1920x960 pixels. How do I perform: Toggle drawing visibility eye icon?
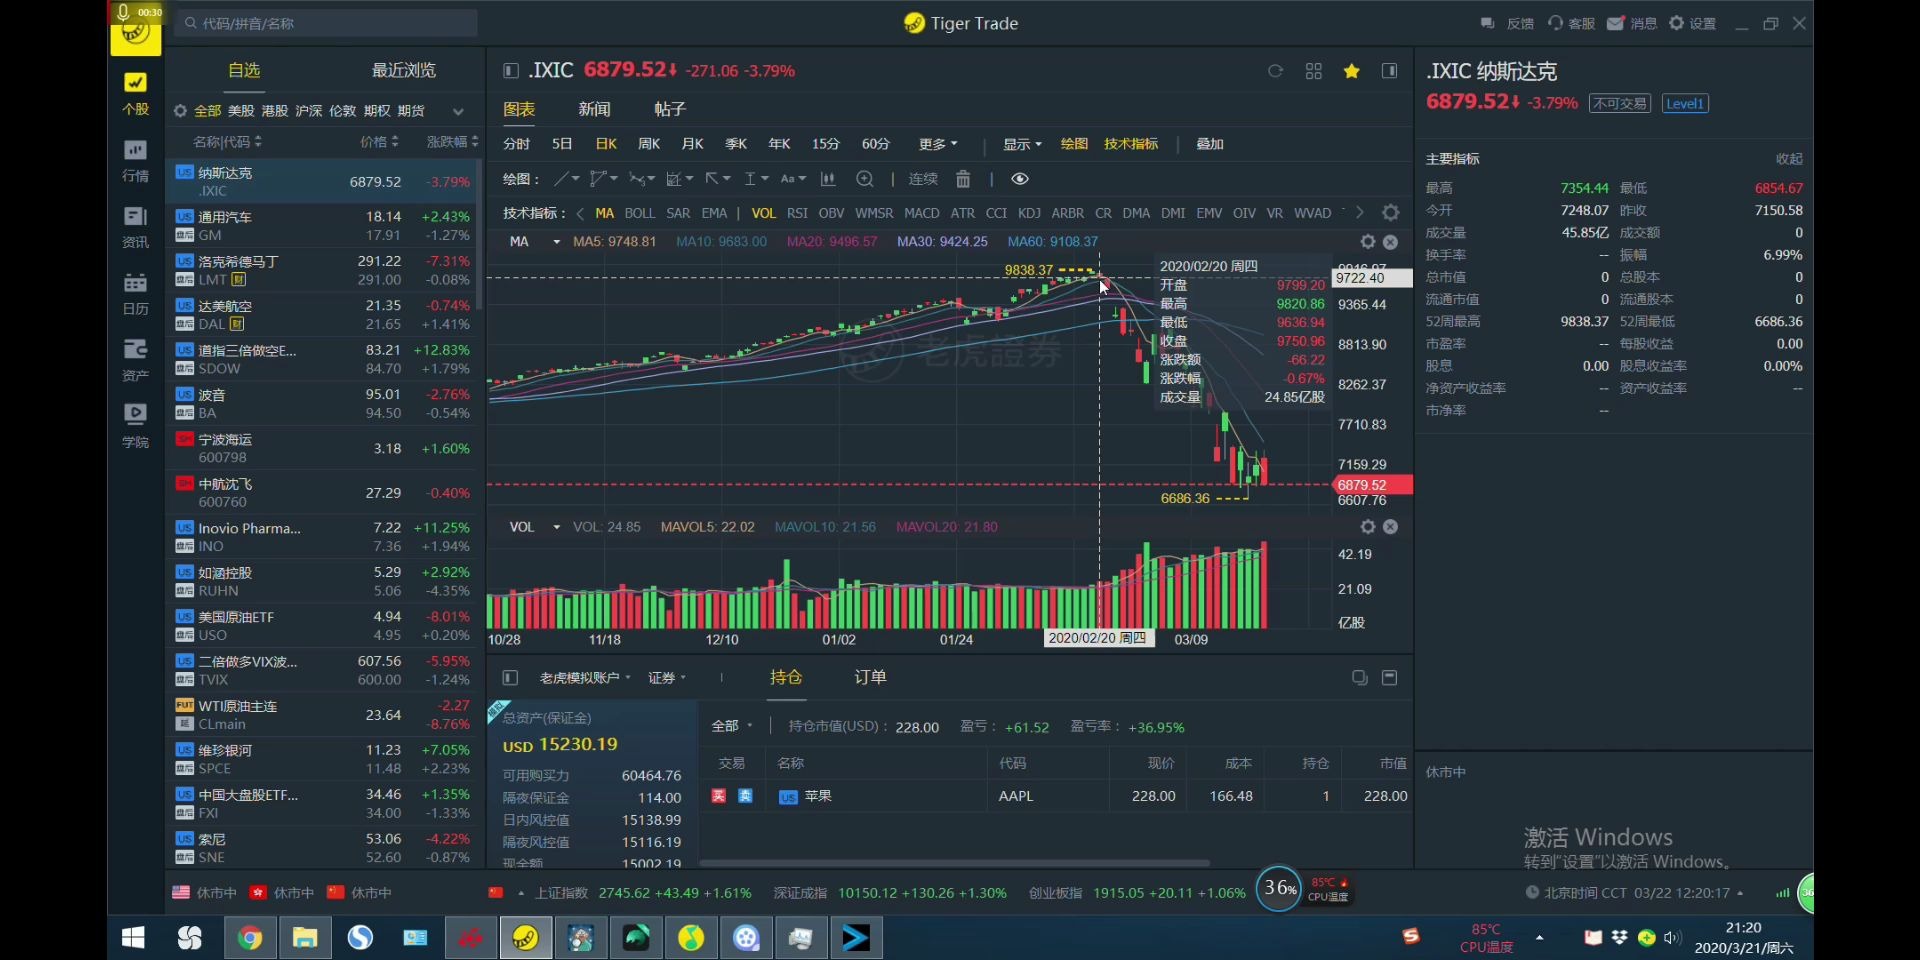coord(1020,179)
